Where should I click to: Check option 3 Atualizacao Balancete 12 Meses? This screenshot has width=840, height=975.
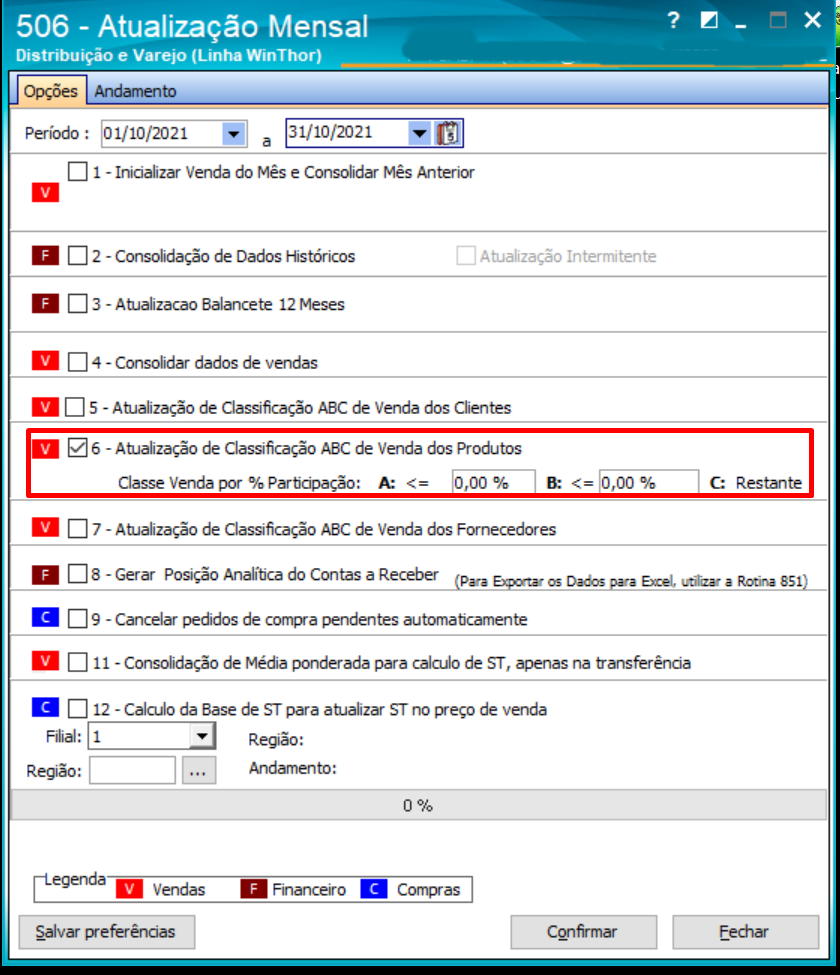[78, 303]
